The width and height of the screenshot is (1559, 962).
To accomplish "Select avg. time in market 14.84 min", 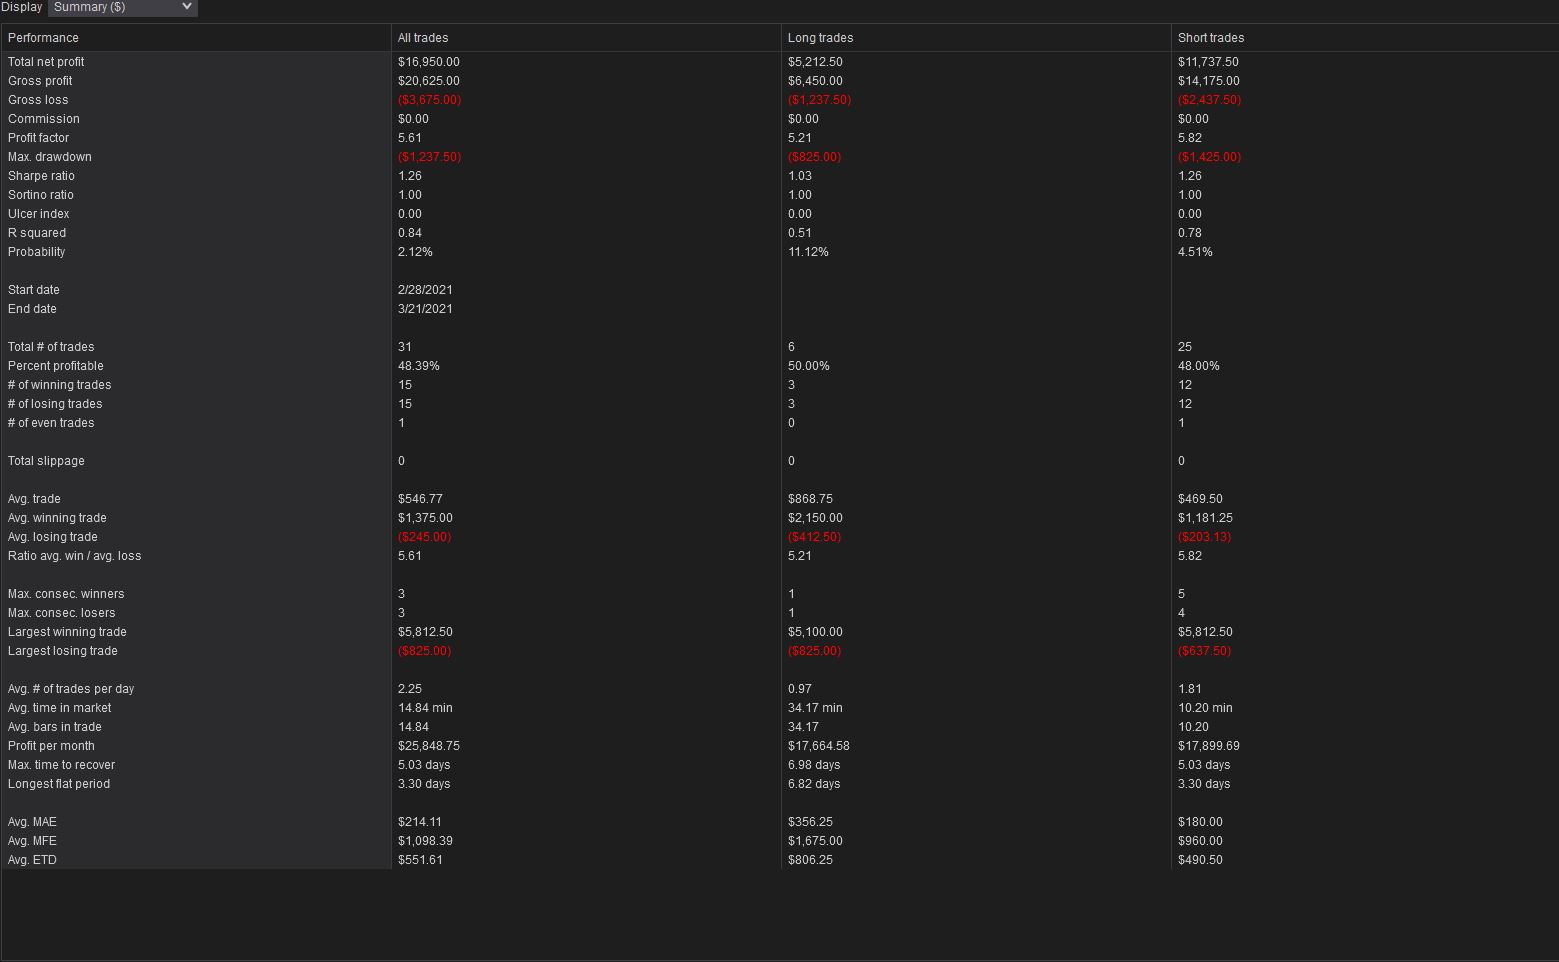I will (425, 708).
